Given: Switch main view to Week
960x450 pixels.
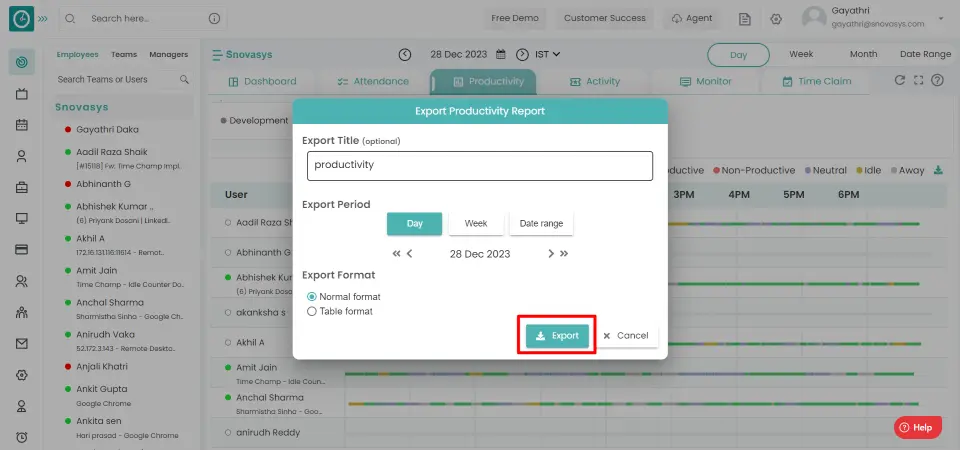Looking at the screenshot, I should pyautogui.click(x=801, y=54).
